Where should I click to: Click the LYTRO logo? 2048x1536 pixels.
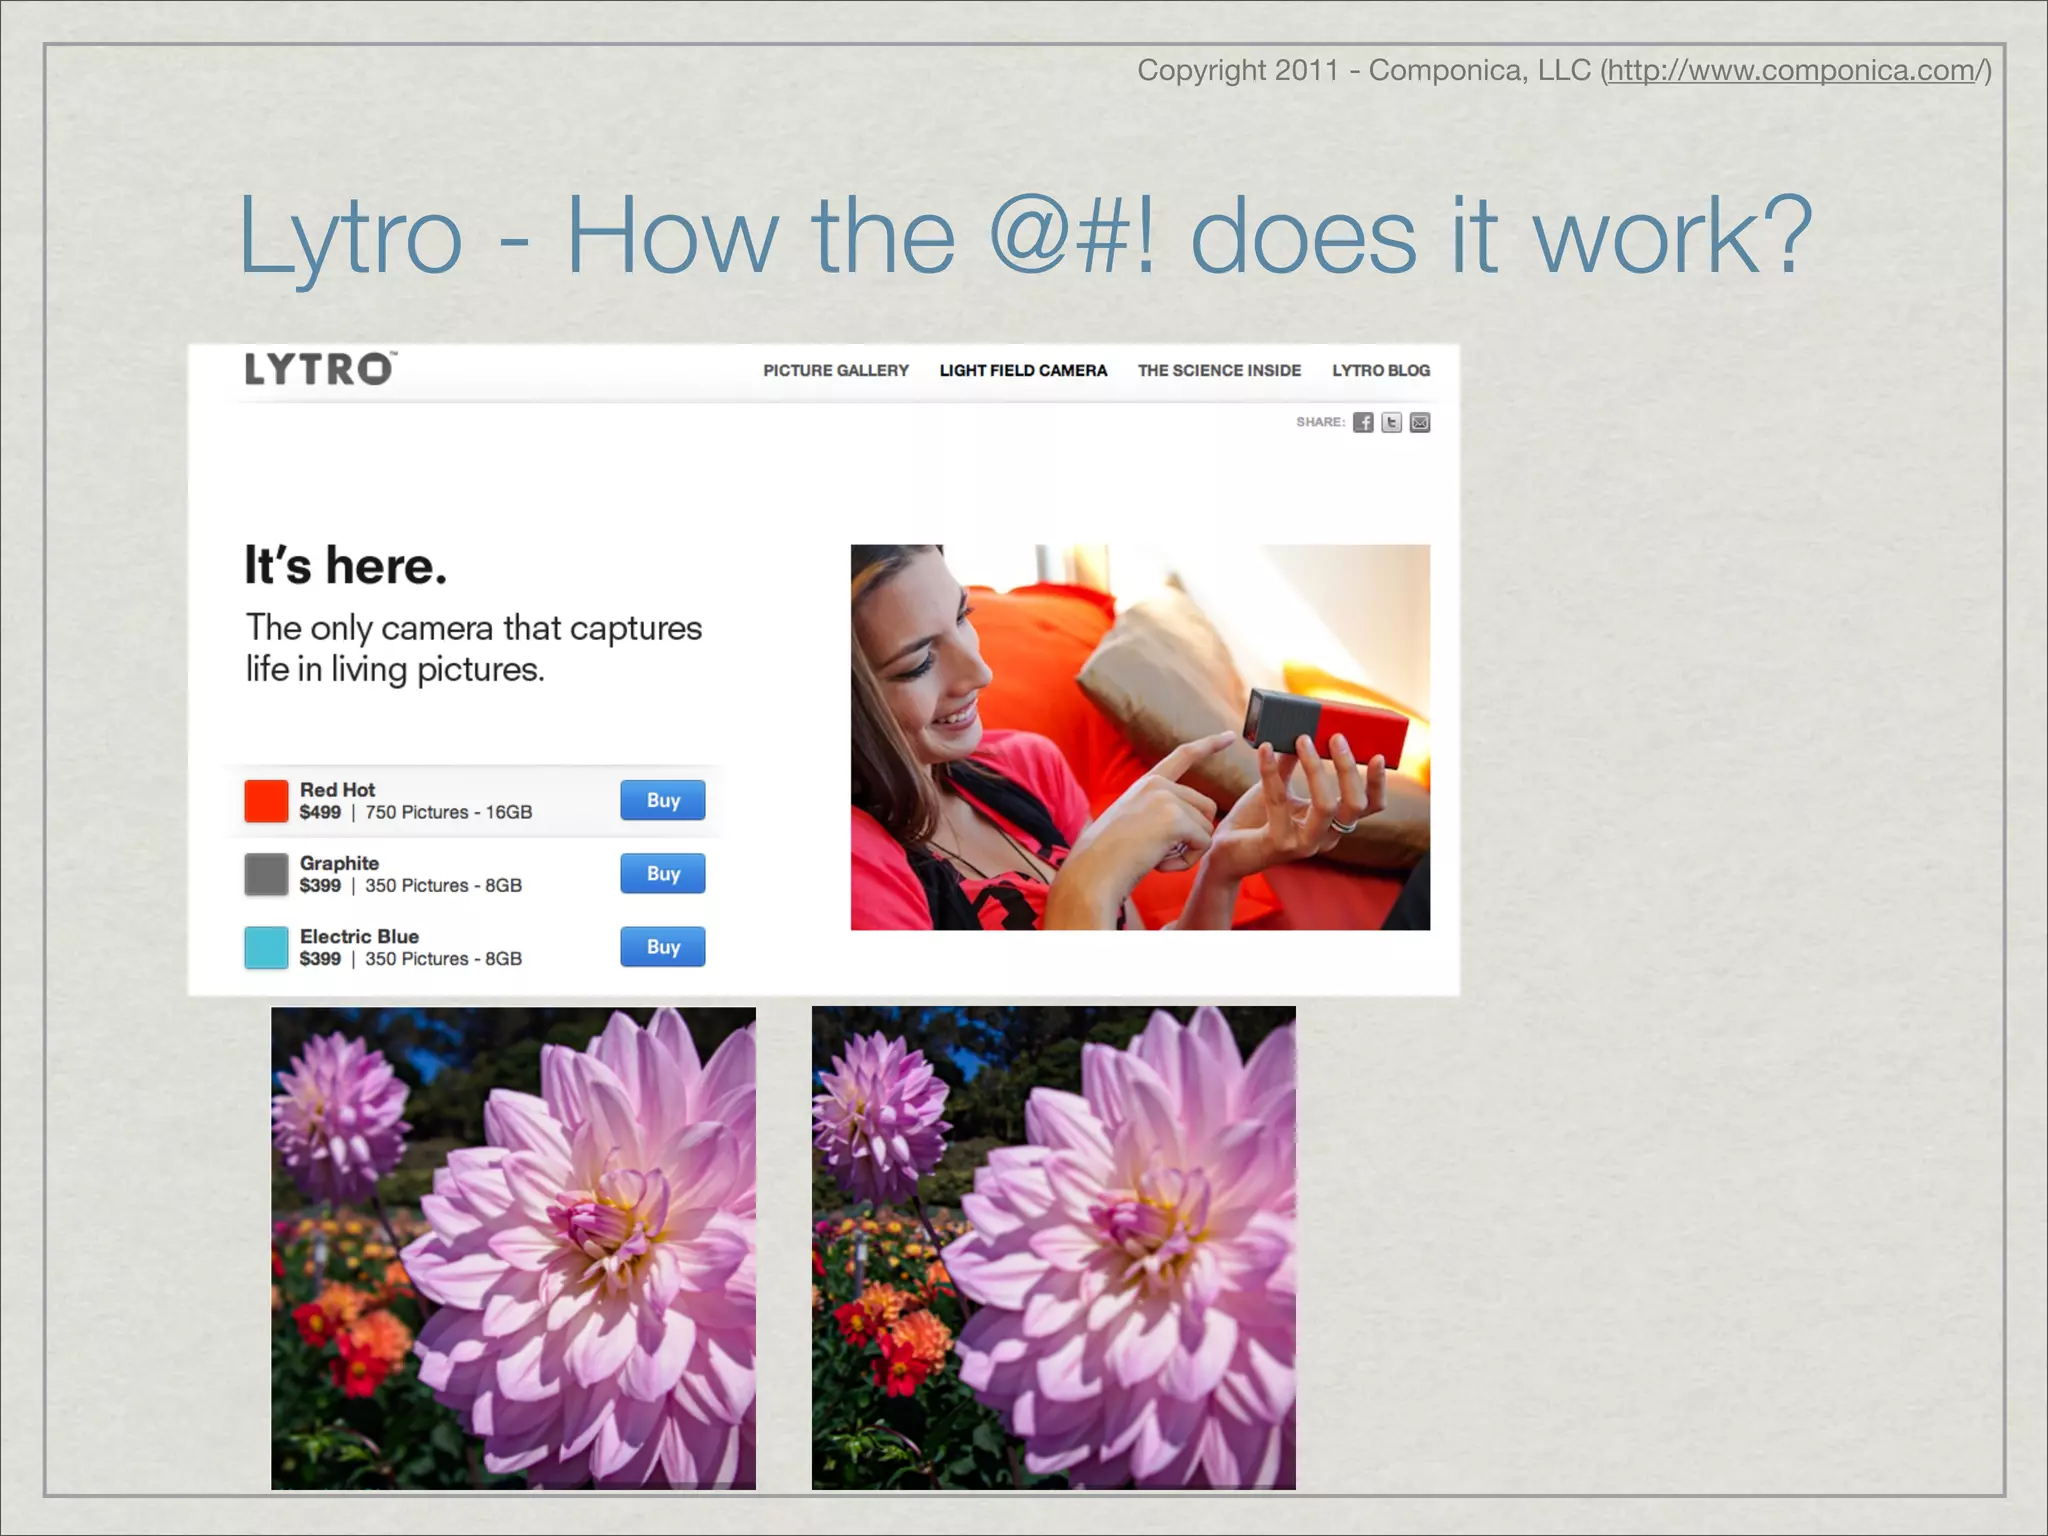(321, 369)
